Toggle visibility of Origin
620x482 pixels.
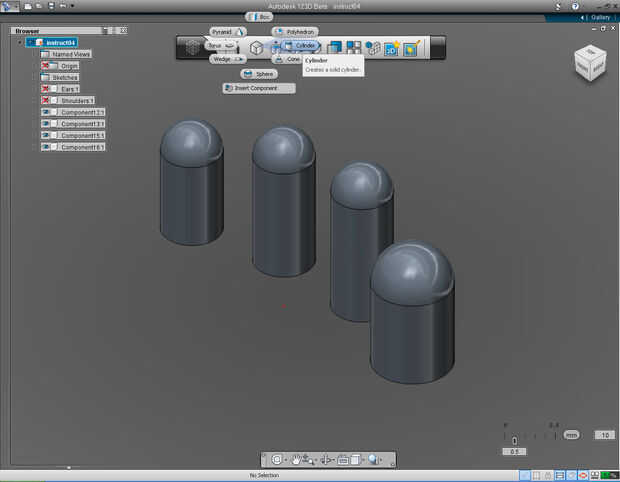(45, 66)
